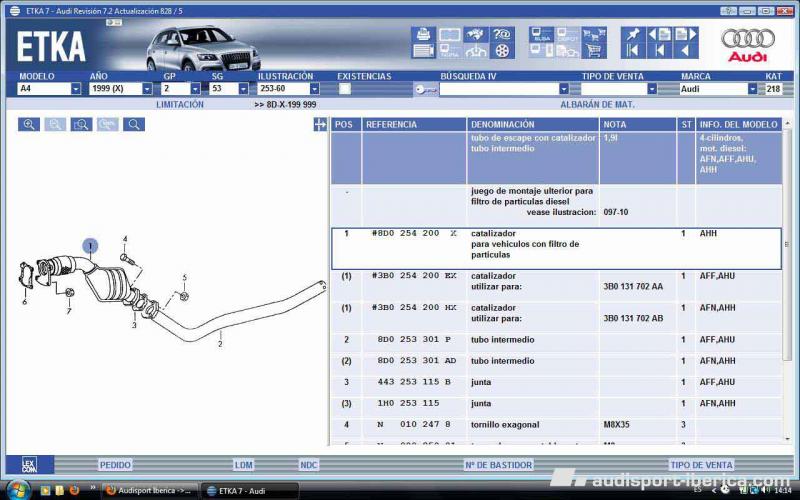Select part row #3B0 254 200 HX
Screen dimensions: 800x500
pyautogui.click(x=556, y=317)
